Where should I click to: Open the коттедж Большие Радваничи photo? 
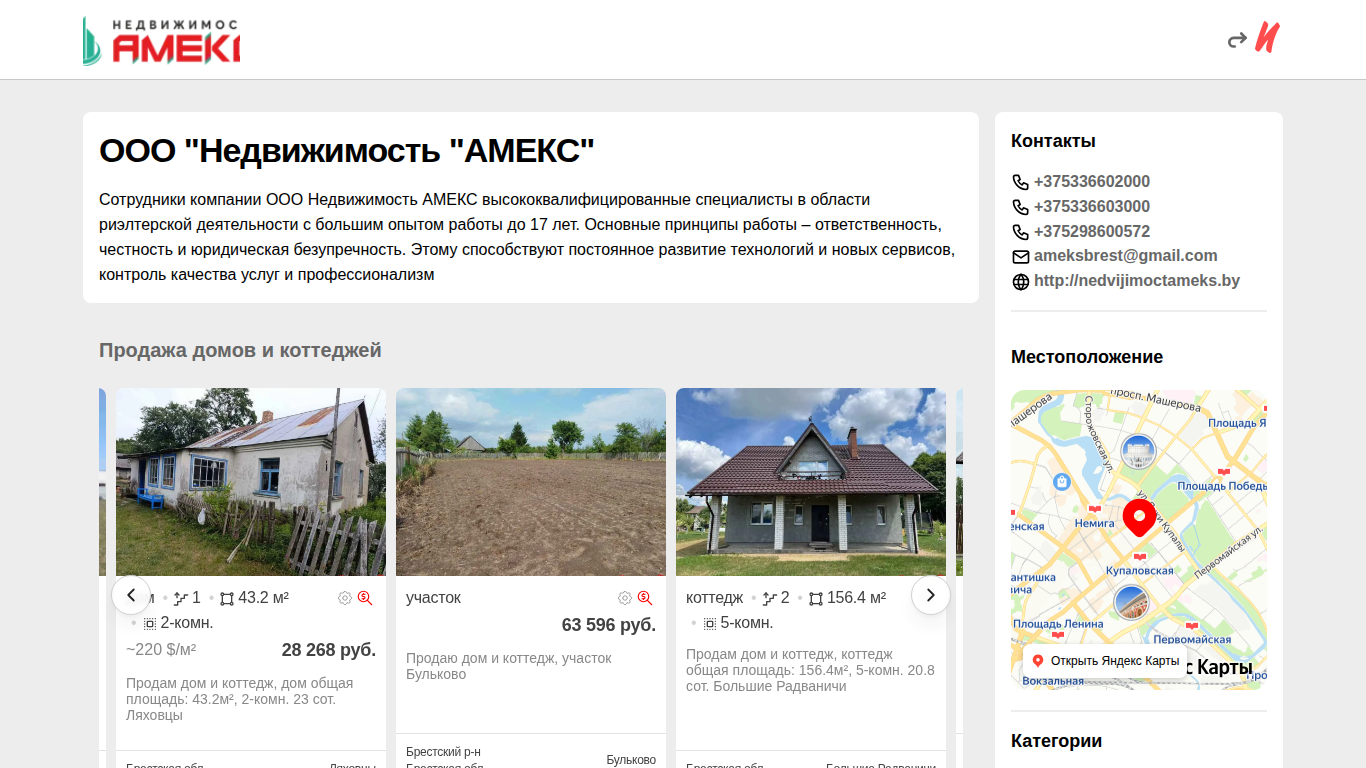coord(811,482)
